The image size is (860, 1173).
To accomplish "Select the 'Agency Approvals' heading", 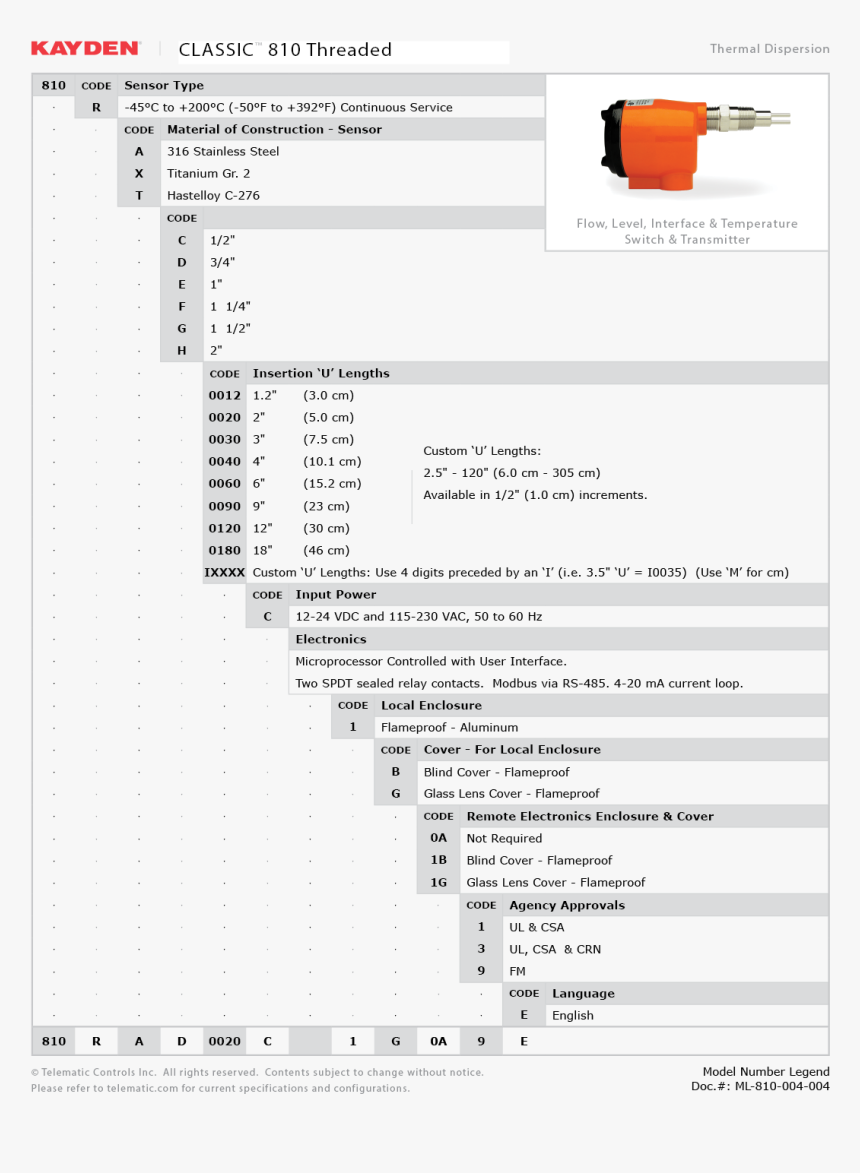I will click(x=567, y=905).
